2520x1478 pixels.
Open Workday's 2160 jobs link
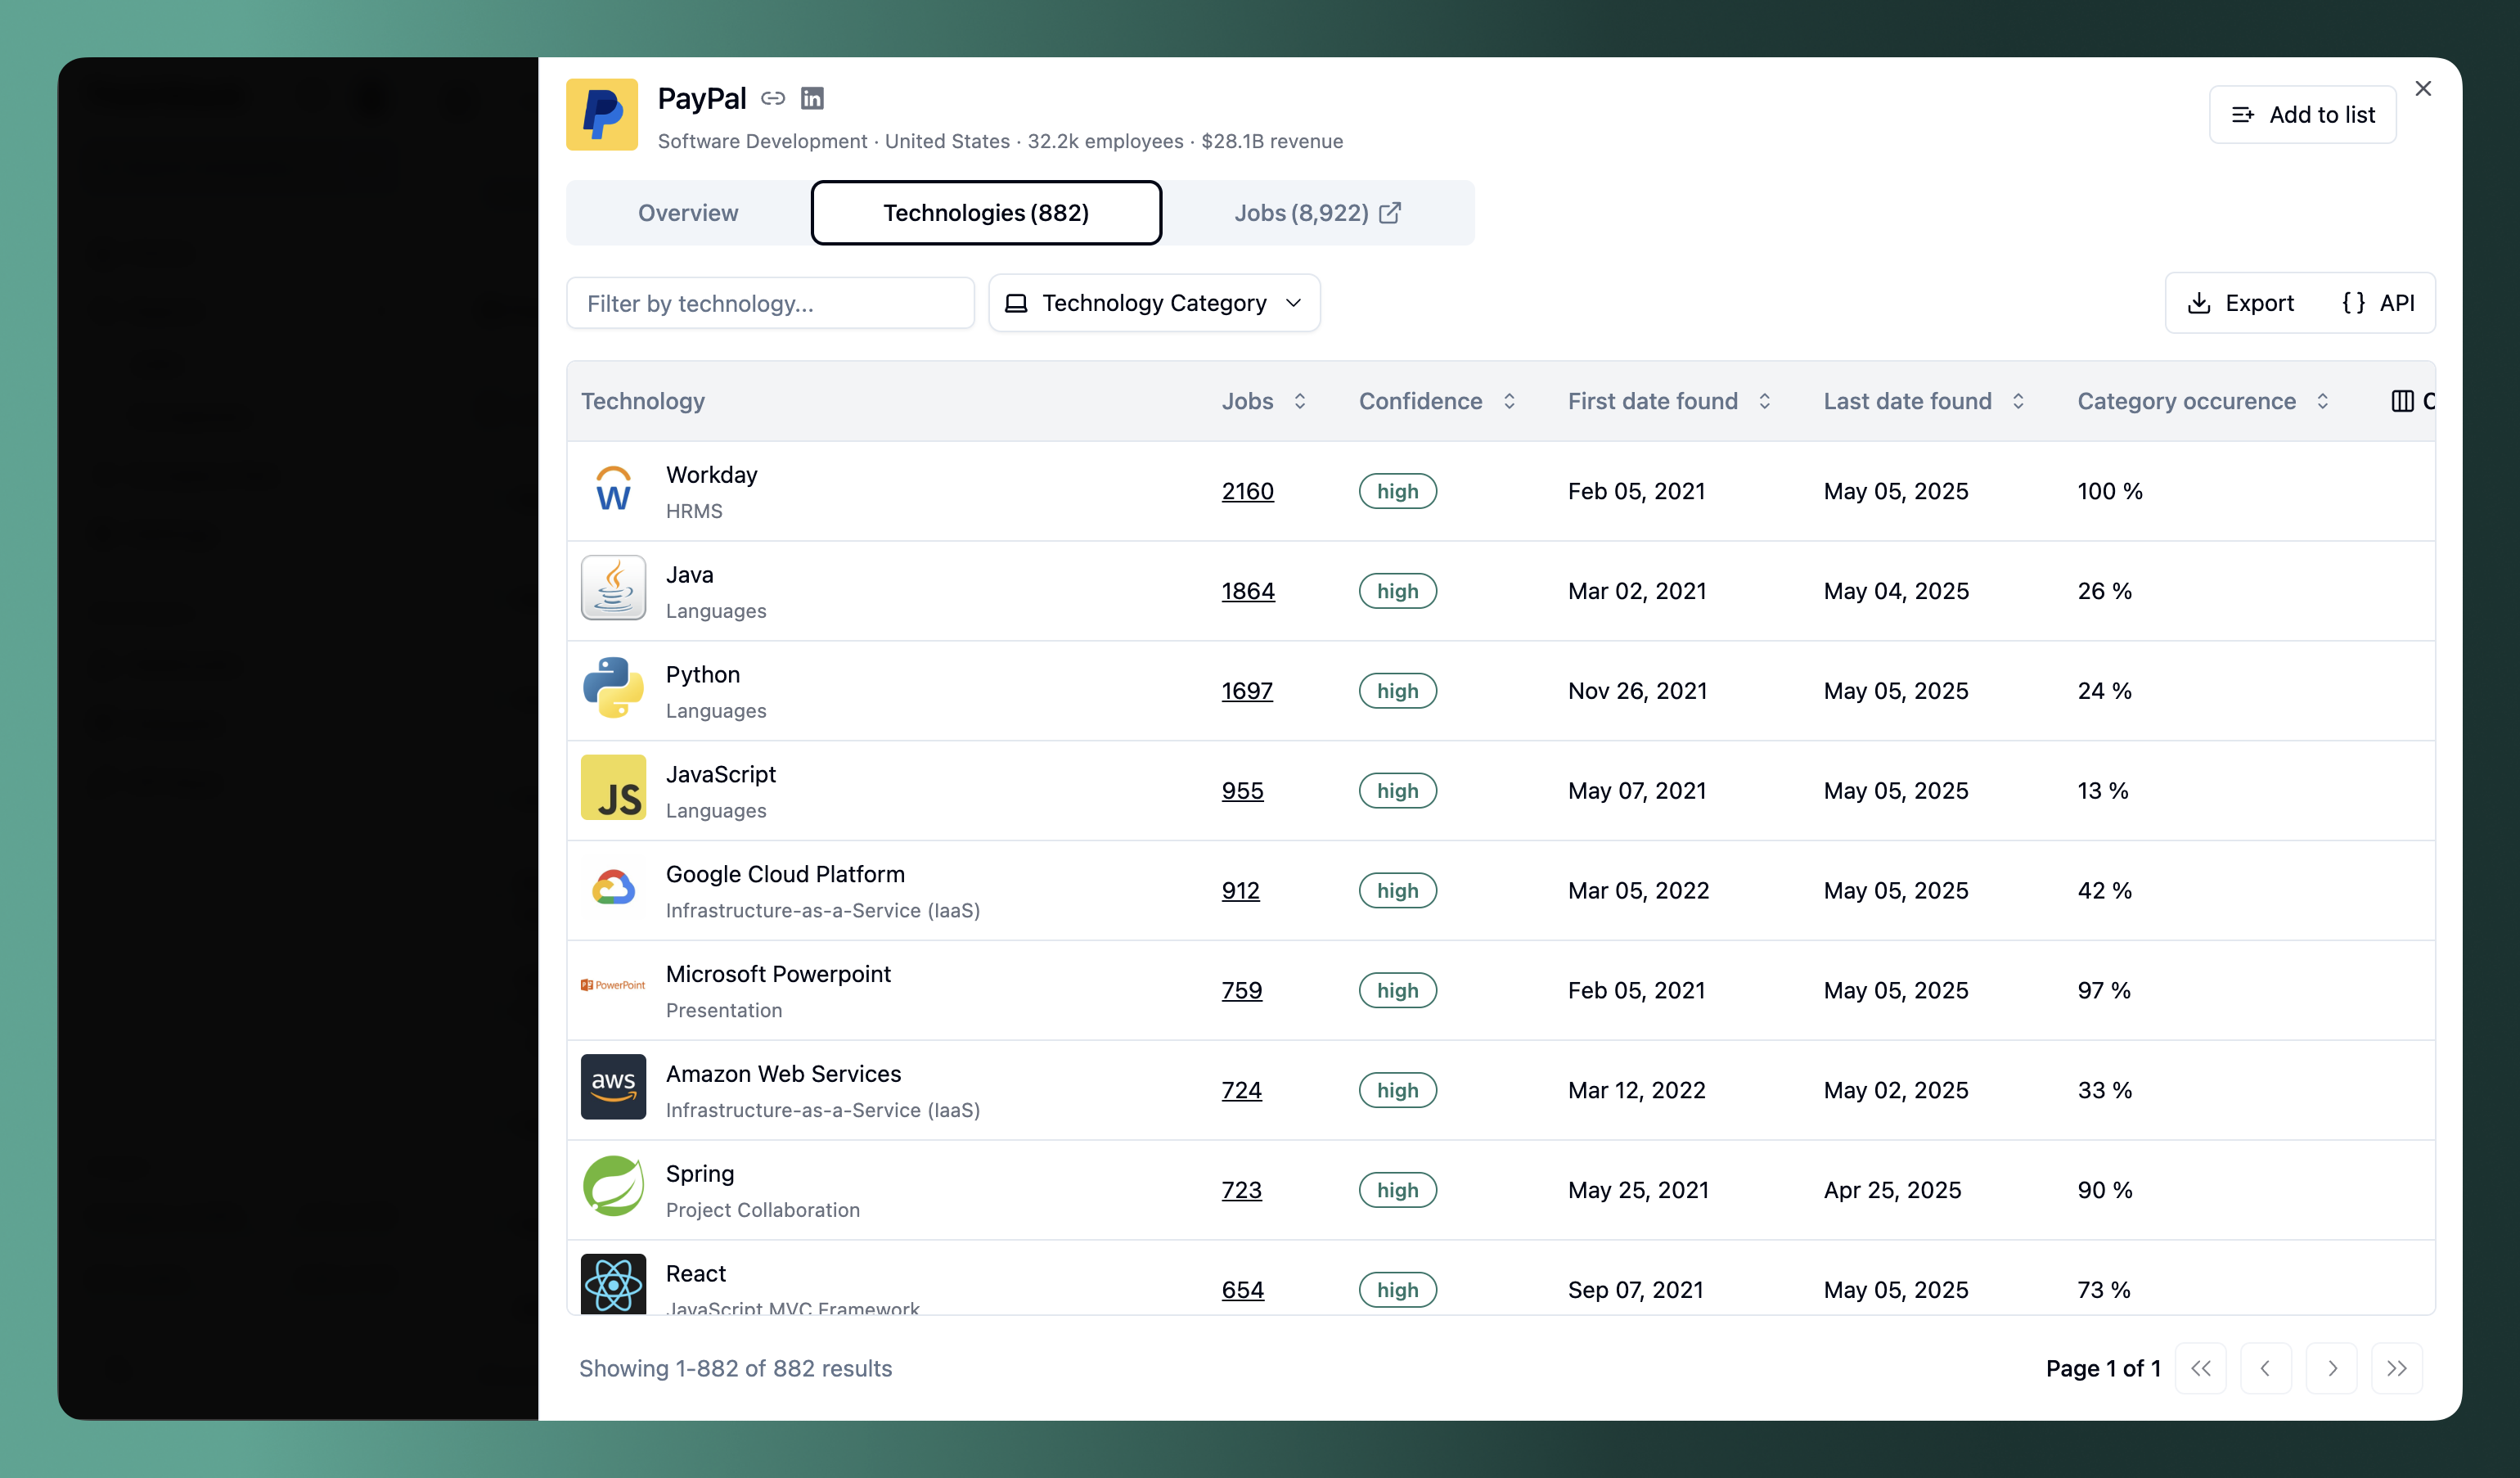click(x=1247, y=491)
